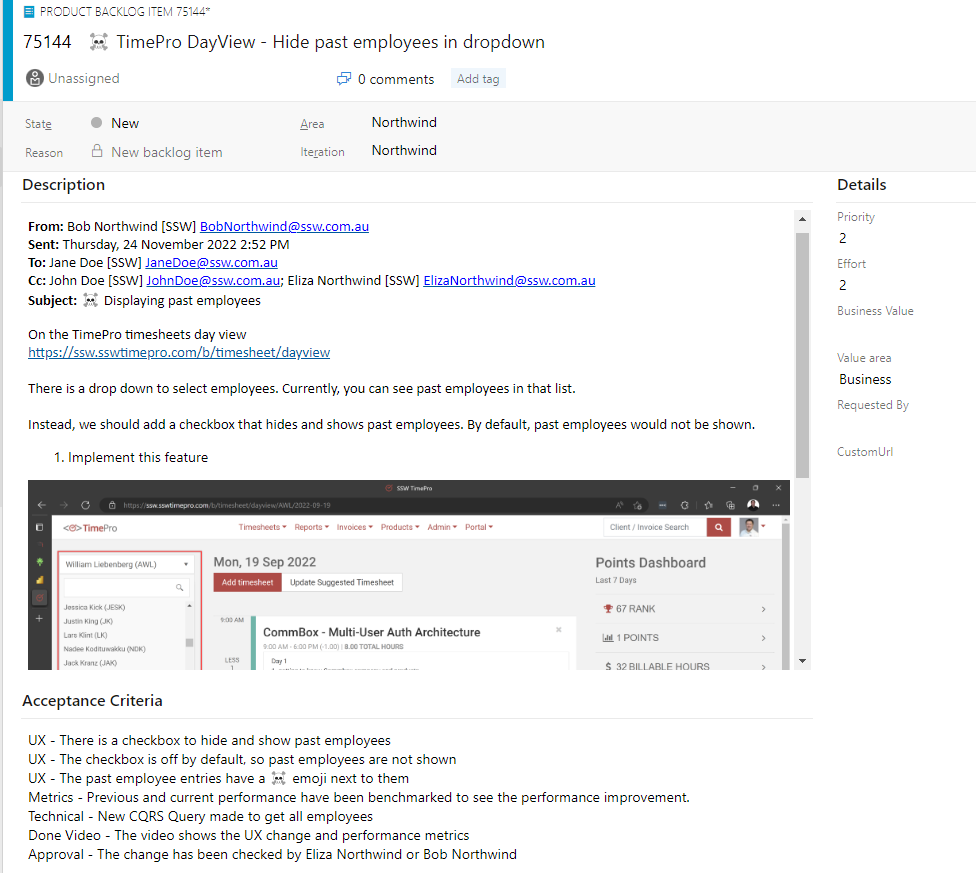The height and width of the screenshot is (873, 976).
Task: Open the timesheet dayview URL link
Action: pyautogui.click(x=179, y=352)
